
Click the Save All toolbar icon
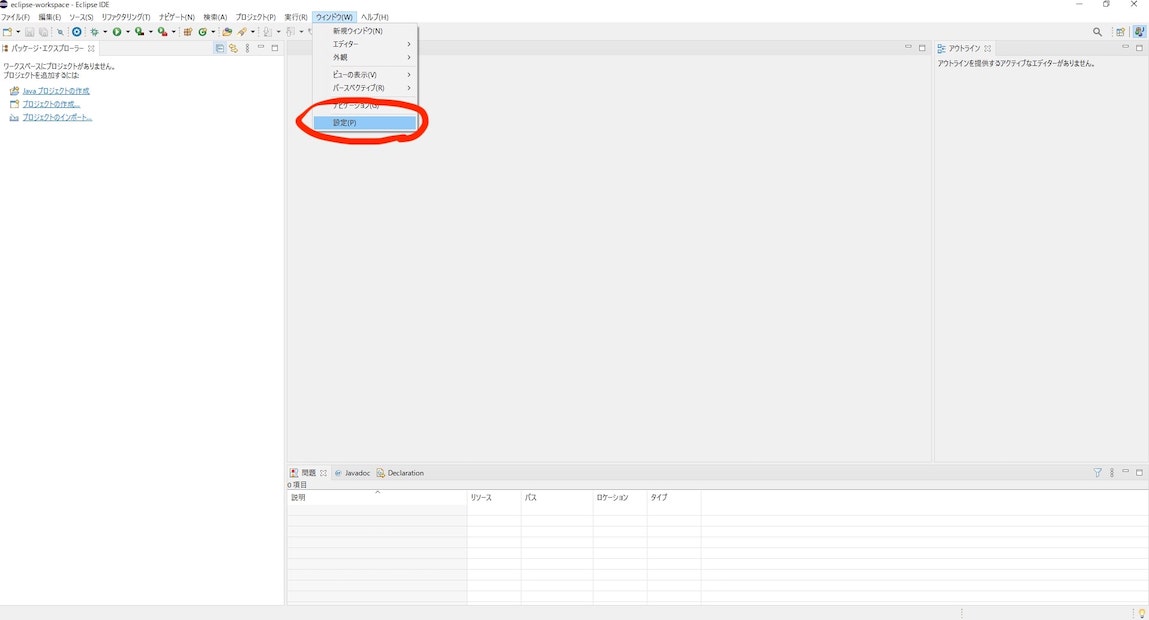[x=43, y=32]
